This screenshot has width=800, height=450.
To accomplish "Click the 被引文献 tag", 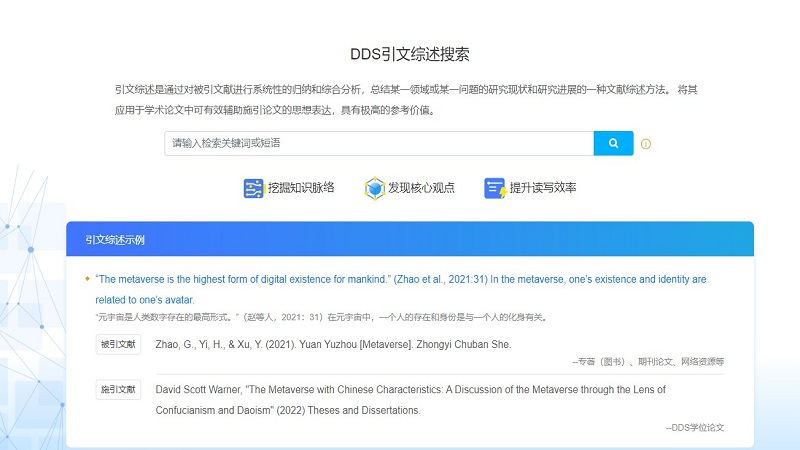I will (118, 344).
